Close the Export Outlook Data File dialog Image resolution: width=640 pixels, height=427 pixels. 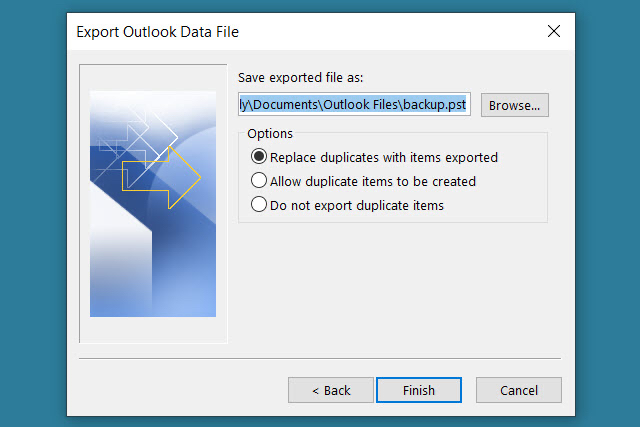click(554, 31)
